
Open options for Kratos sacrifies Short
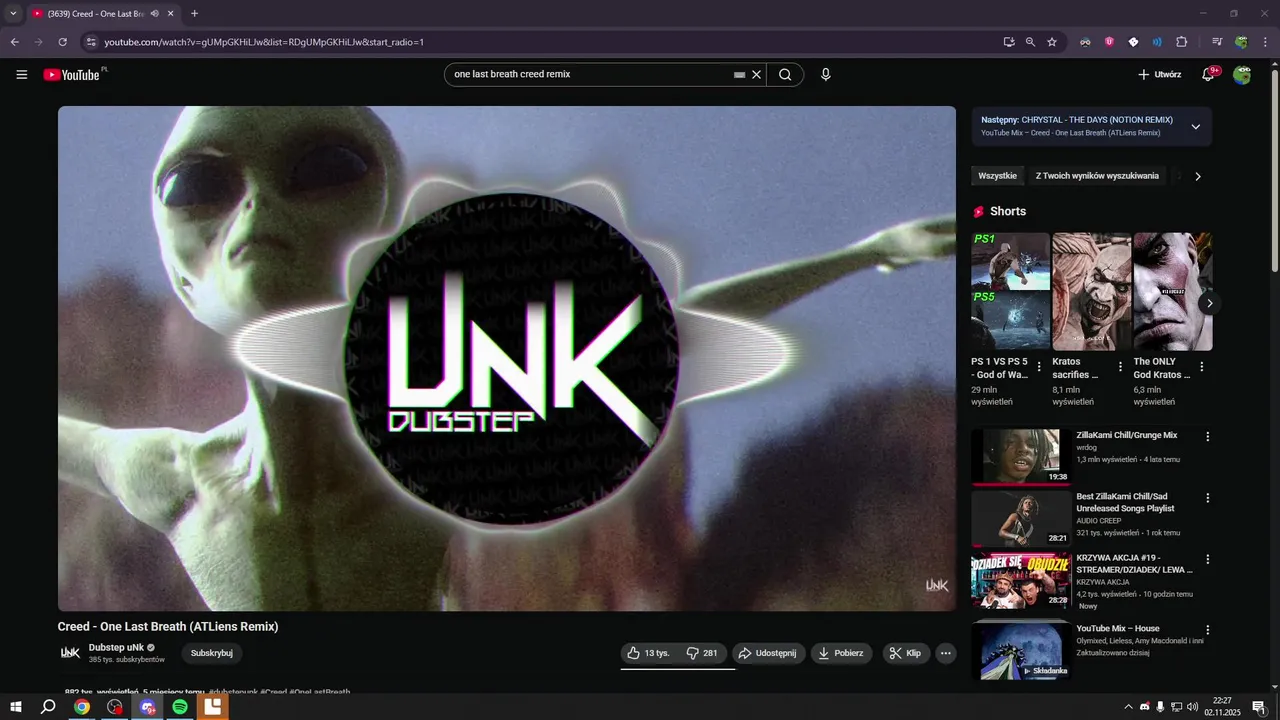1120,367
